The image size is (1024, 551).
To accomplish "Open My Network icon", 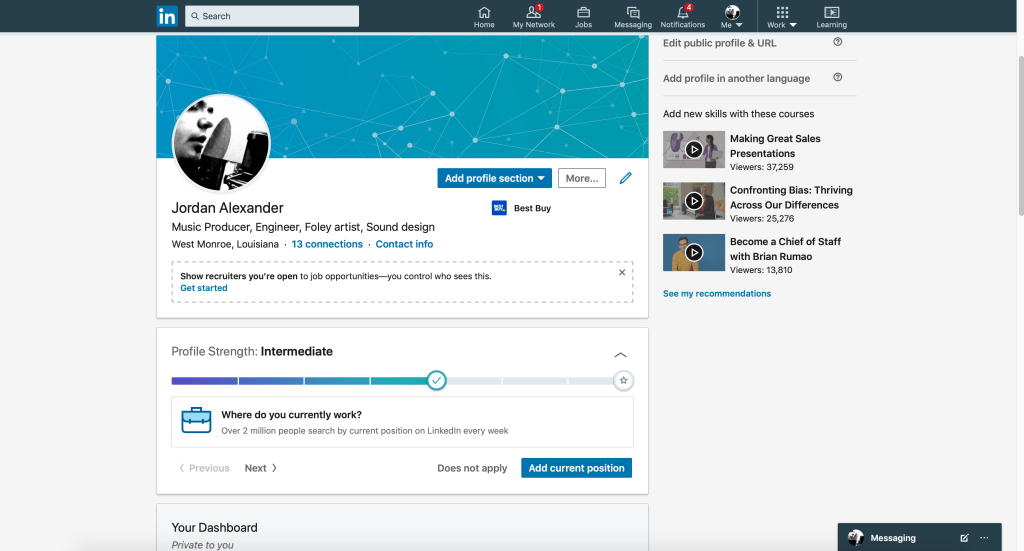I will (x=534, y=13).
